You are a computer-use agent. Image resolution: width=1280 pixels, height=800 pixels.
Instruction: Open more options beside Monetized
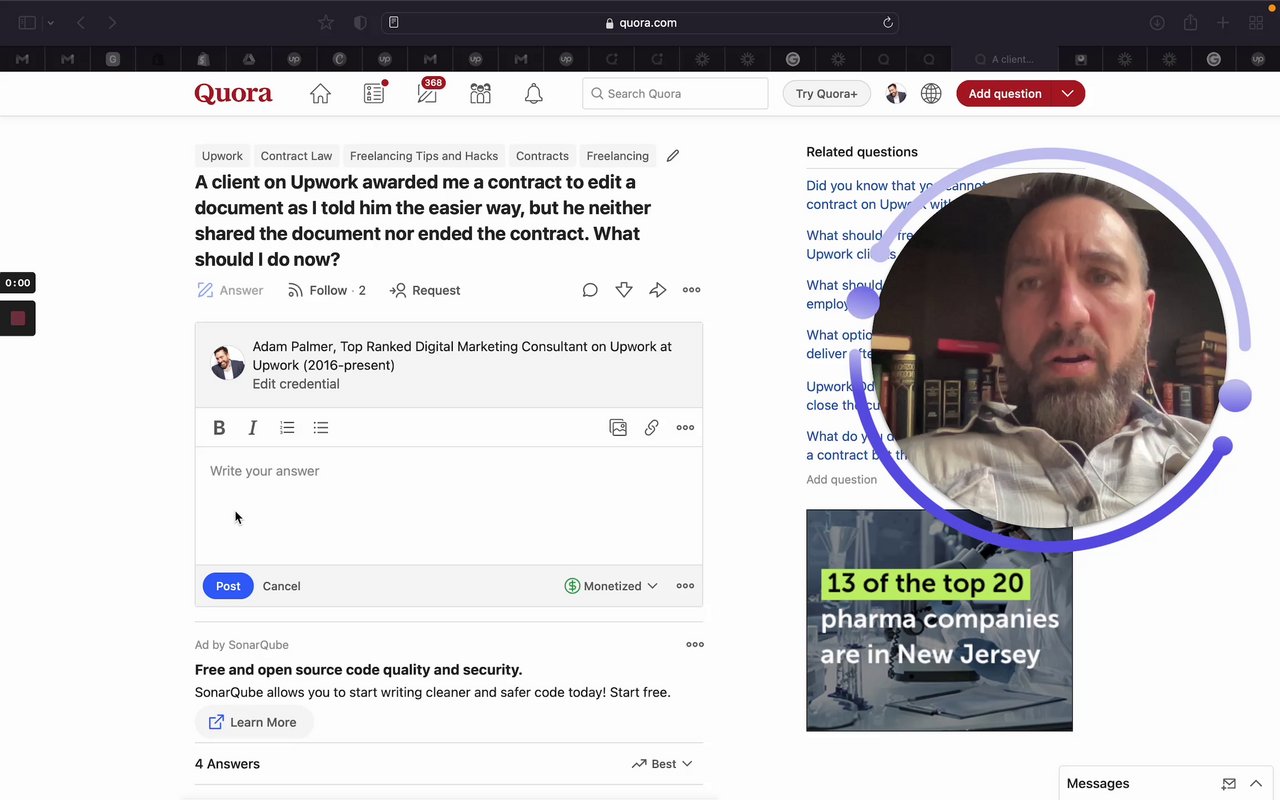tap(685, 586)
